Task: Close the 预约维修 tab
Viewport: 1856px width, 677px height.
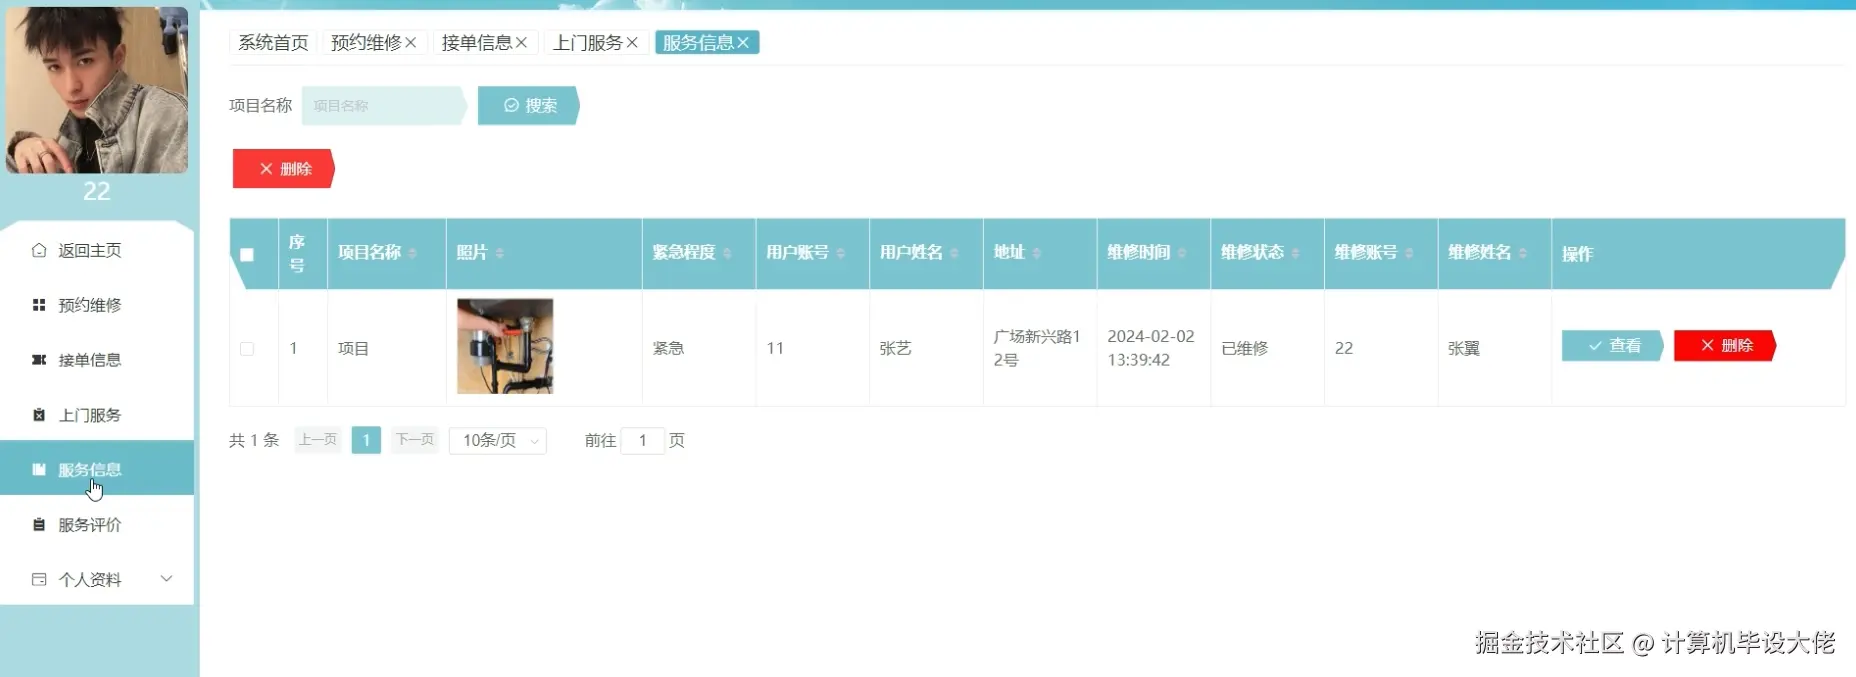Action: [x=411, y=42]
